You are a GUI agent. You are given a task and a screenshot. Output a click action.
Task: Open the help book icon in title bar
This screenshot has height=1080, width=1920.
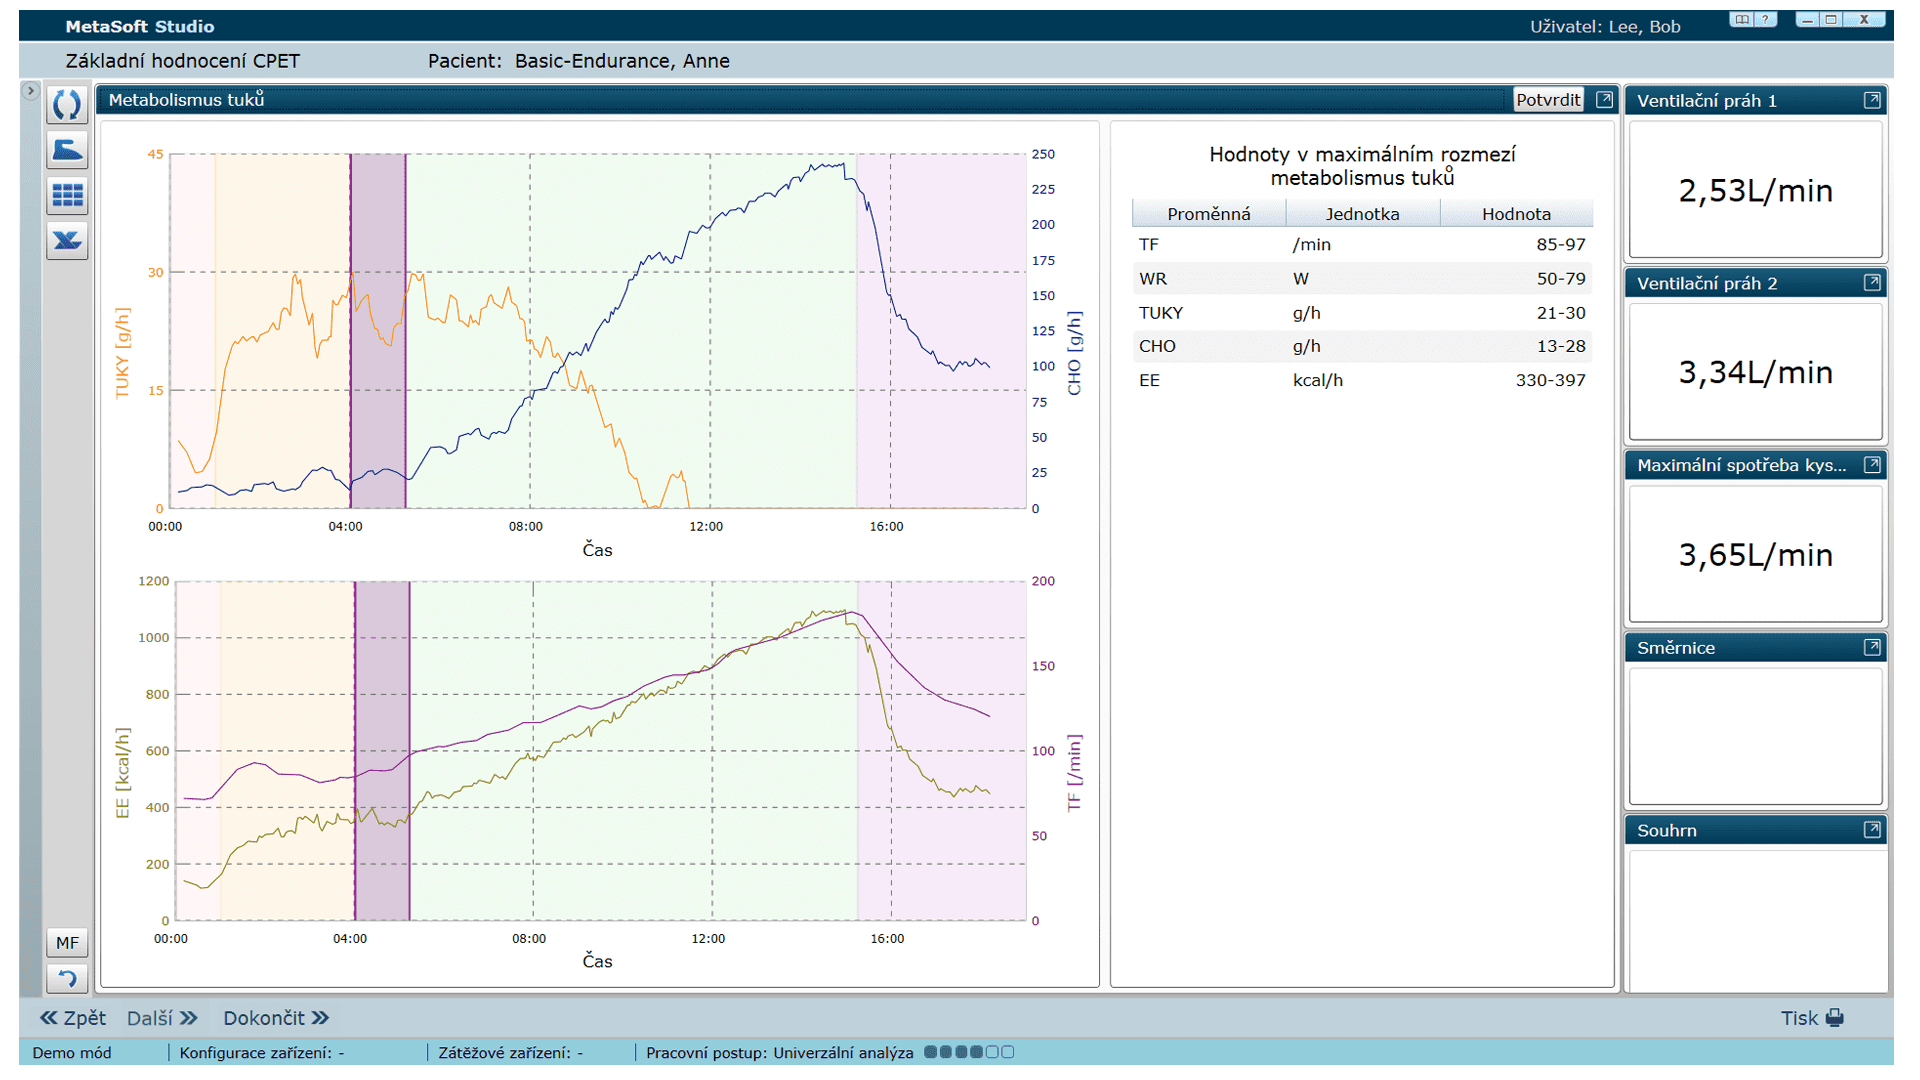(x=1742, y=19)
